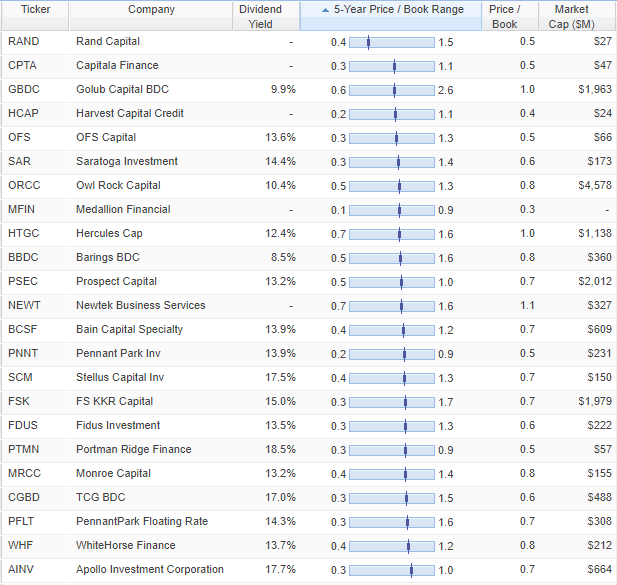Click company name Harvest Capital Credit

coord(130,113)
